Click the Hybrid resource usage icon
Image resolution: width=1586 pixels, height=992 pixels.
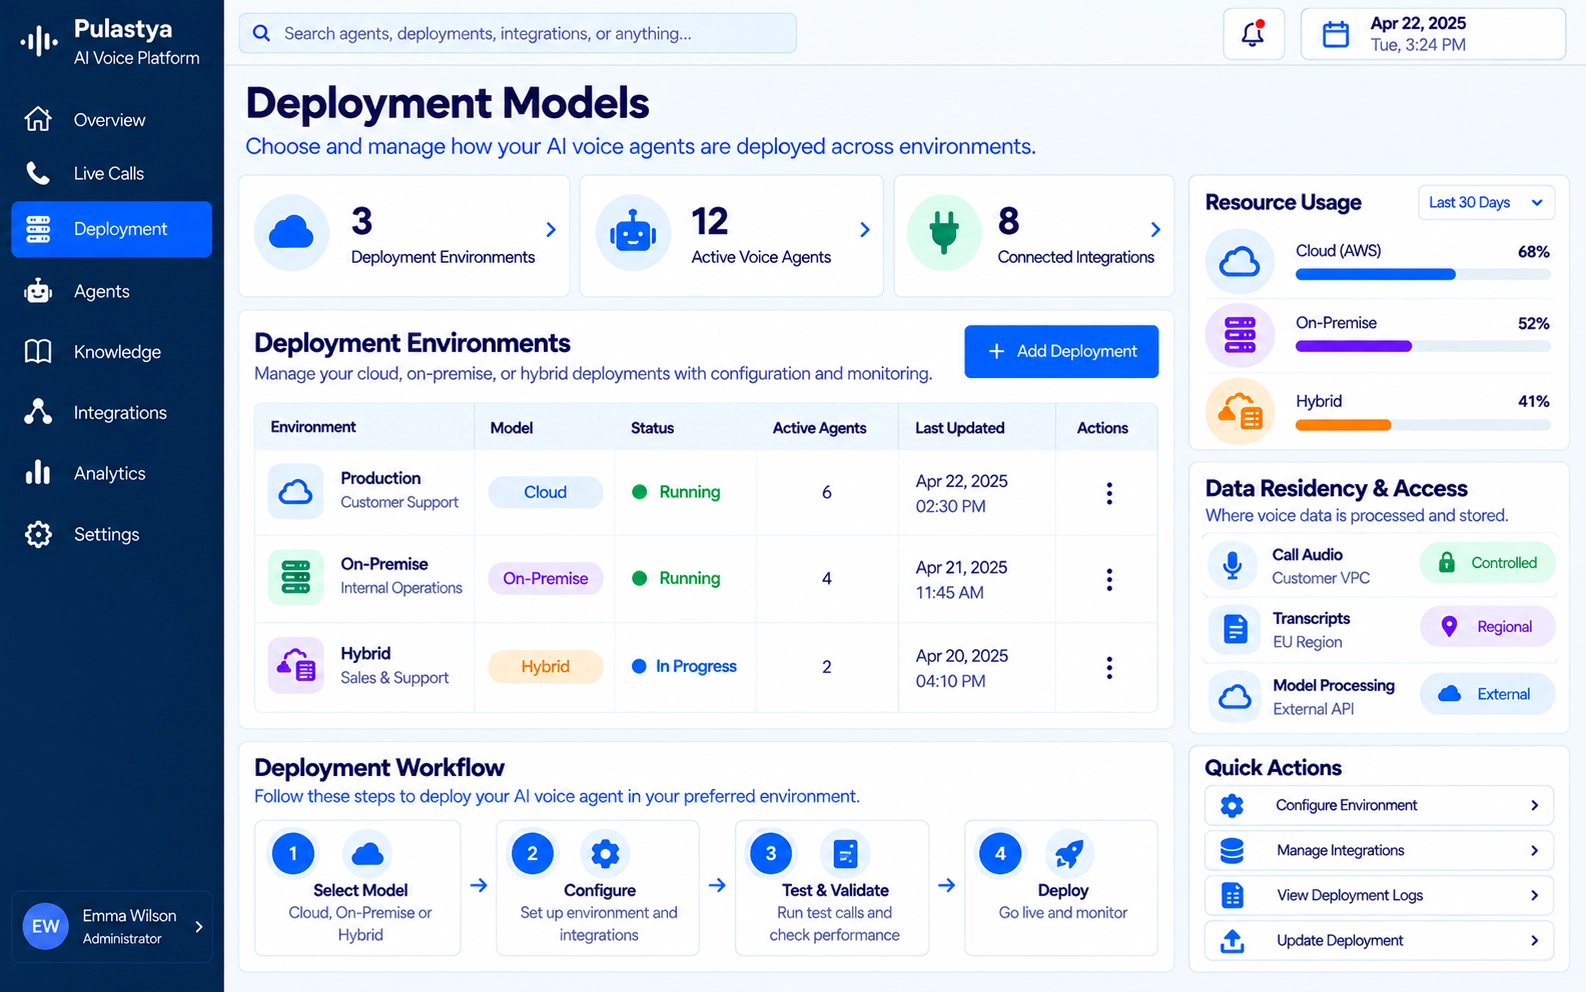coord(1240,411)
